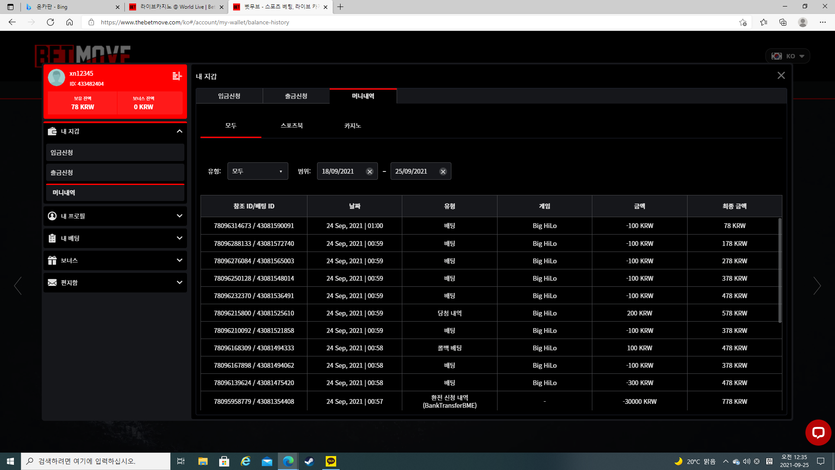Click the balance refresh icon beside xn12345
This screenshot has height=470, width=835.
[x=177, y=76]
